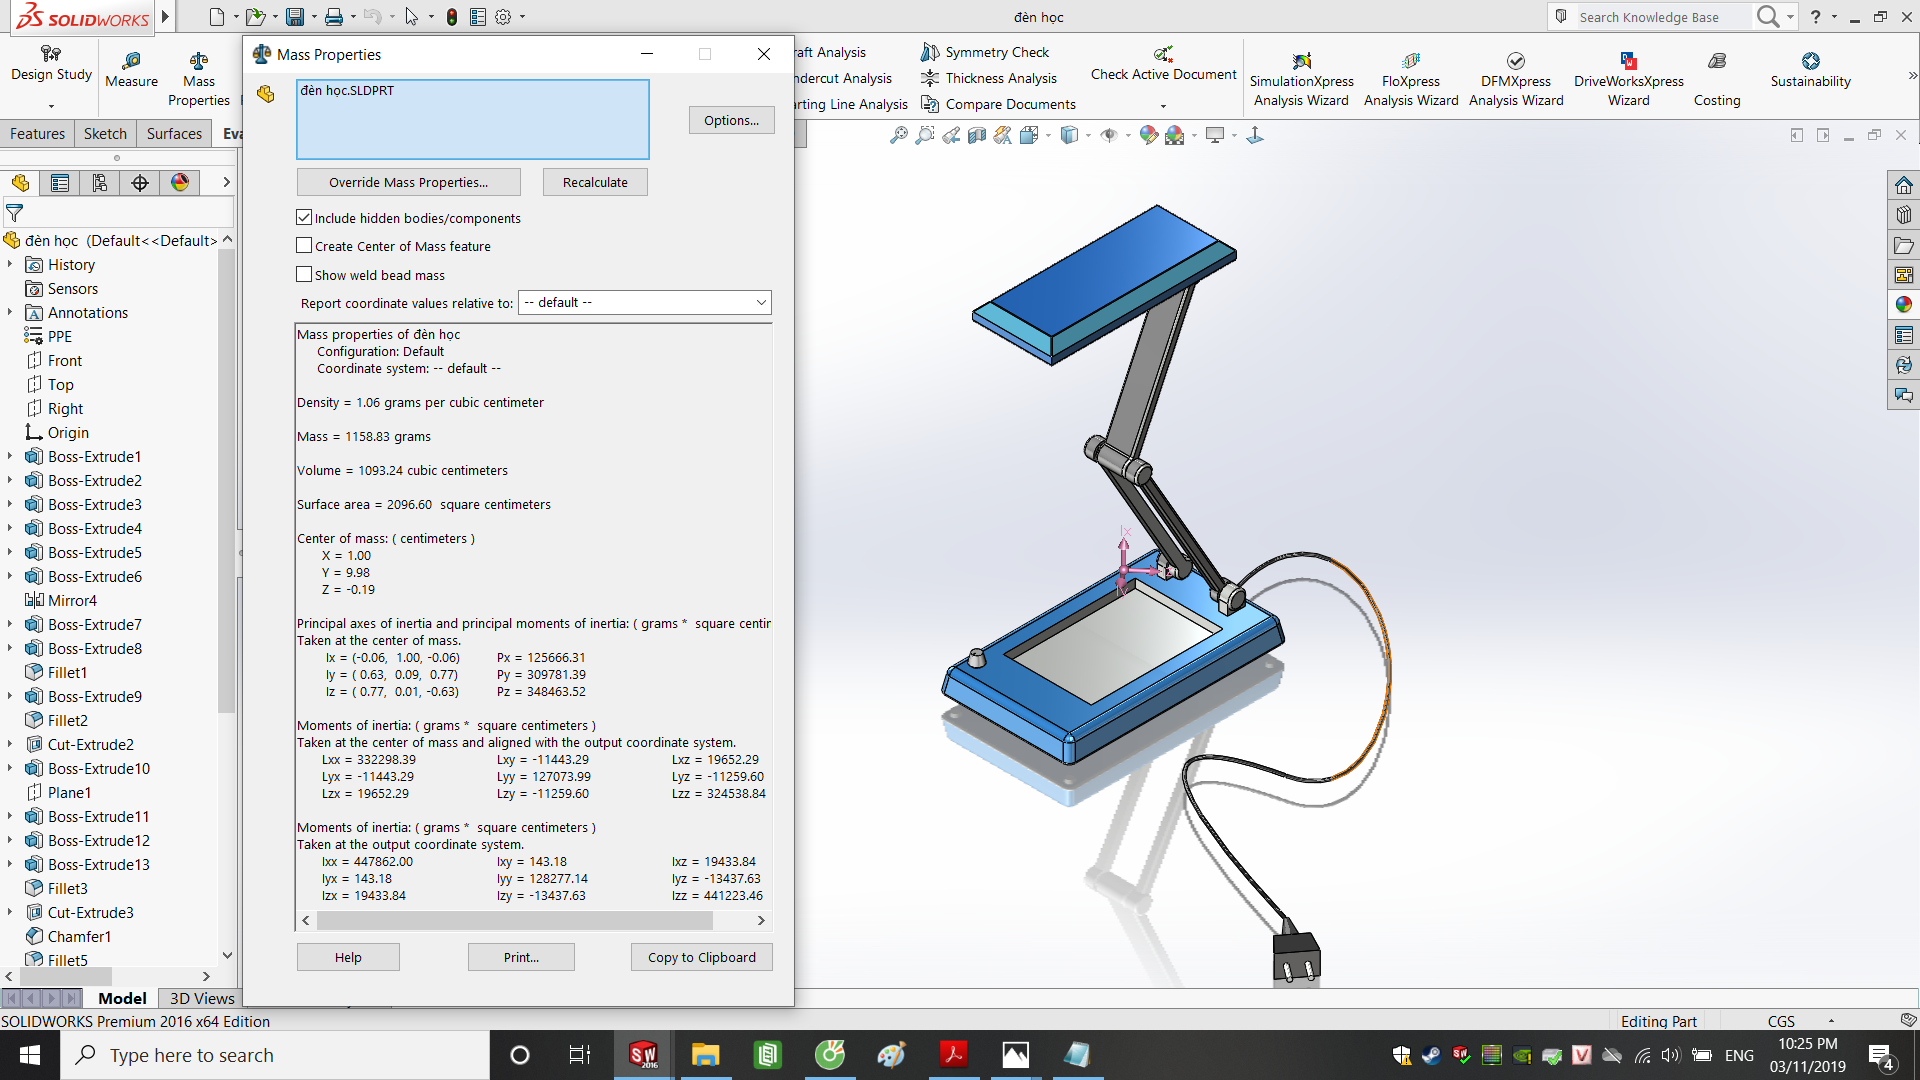1920x1080 pixels.
Task: Switch to the Model tab
Action: click(x=122, y=998)
